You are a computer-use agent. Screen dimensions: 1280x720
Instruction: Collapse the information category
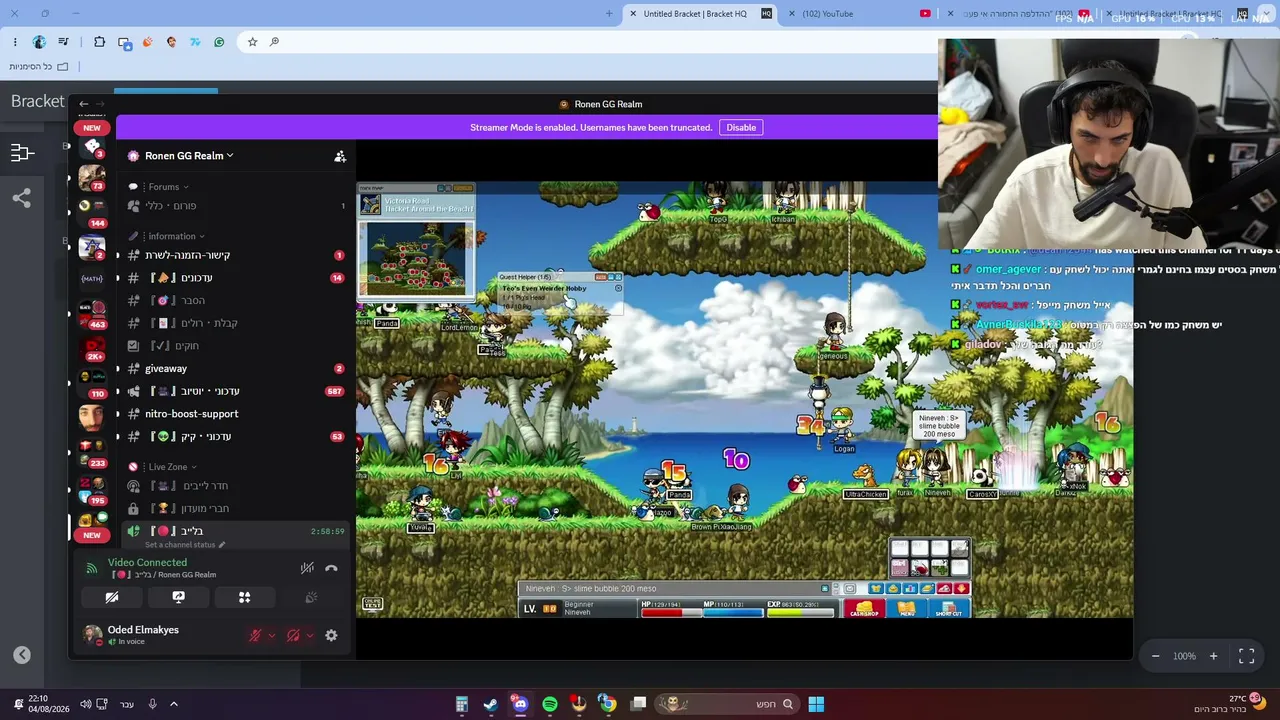176,236
